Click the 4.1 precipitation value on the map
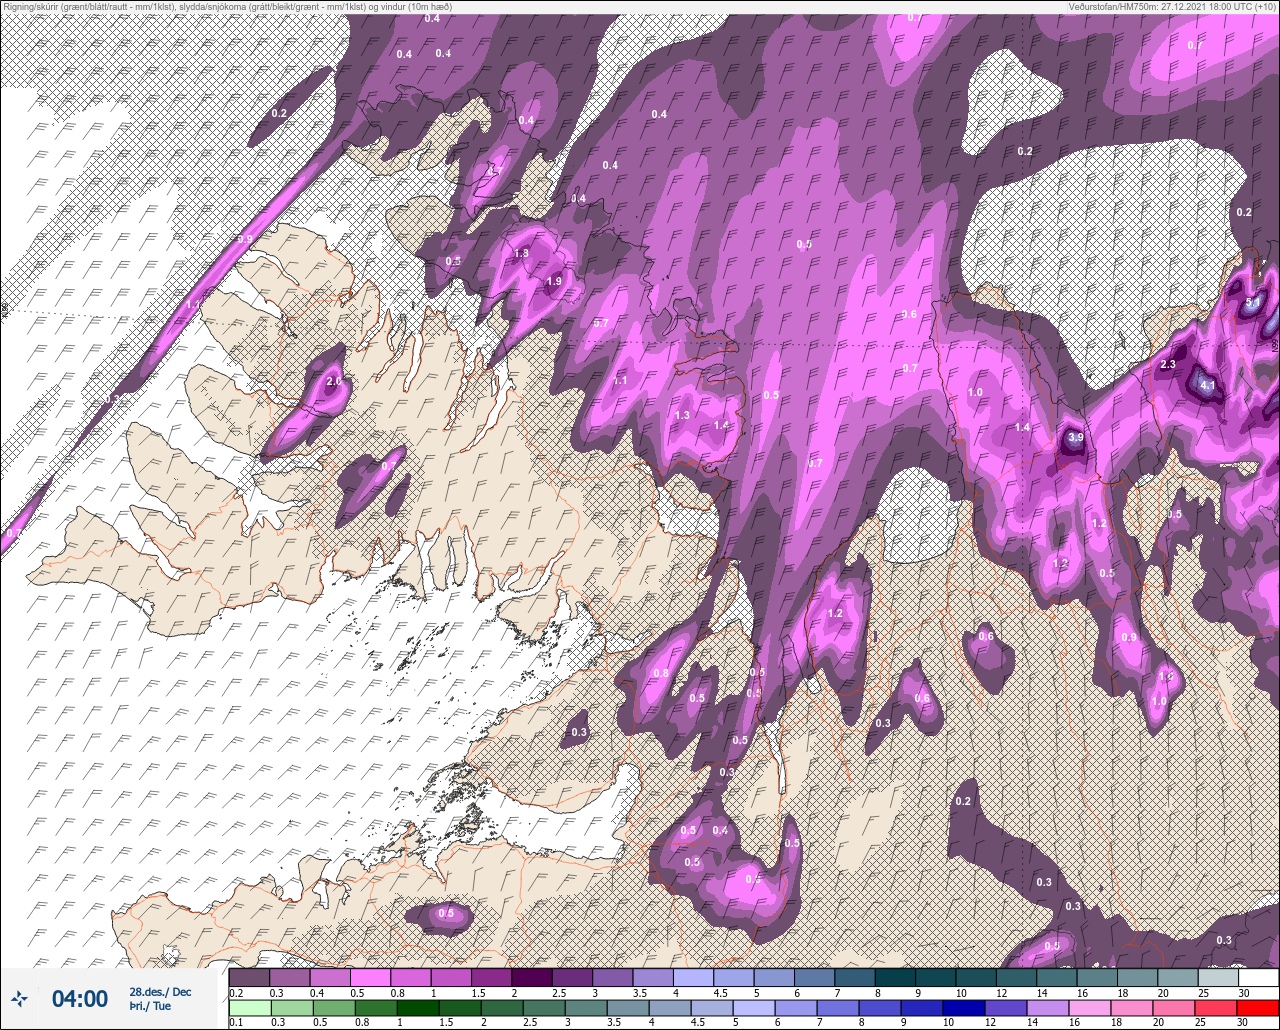The image size is (1280, 1030). (1207, 385)
